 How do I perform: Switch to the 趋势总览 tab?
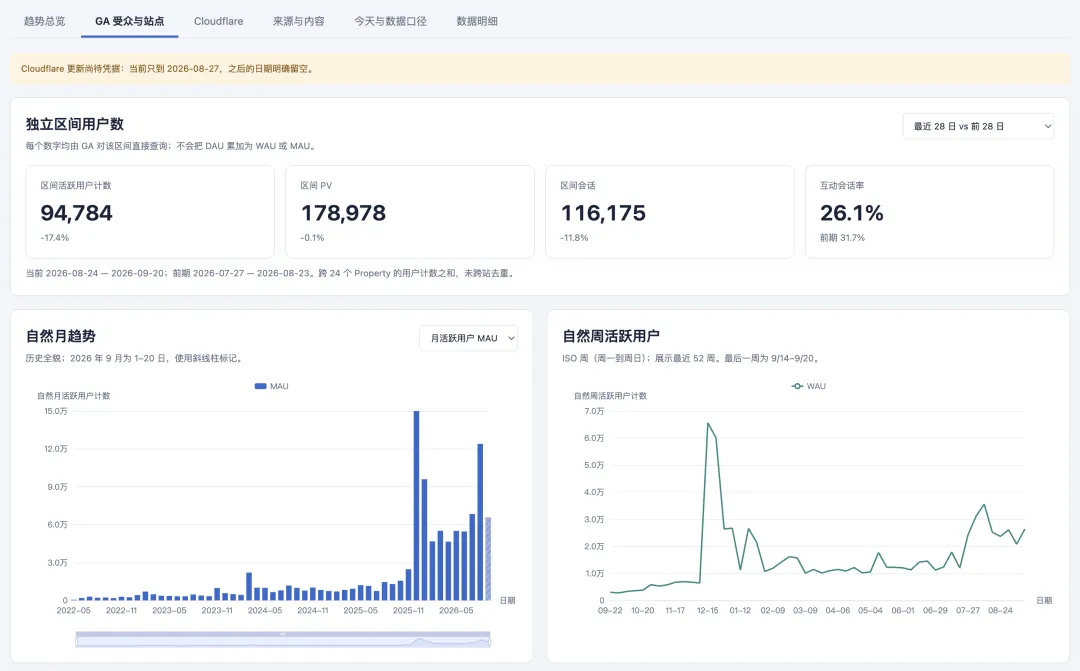pyautogui.click(x=45, y=21)
